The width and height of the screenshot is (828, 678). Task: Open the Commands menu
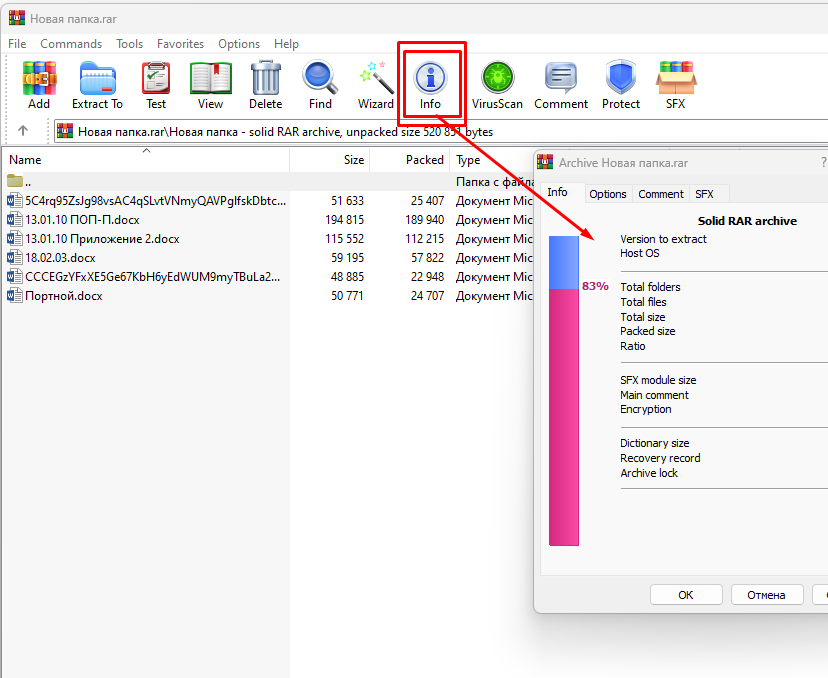pyautogui.click(x=71, y=44)
